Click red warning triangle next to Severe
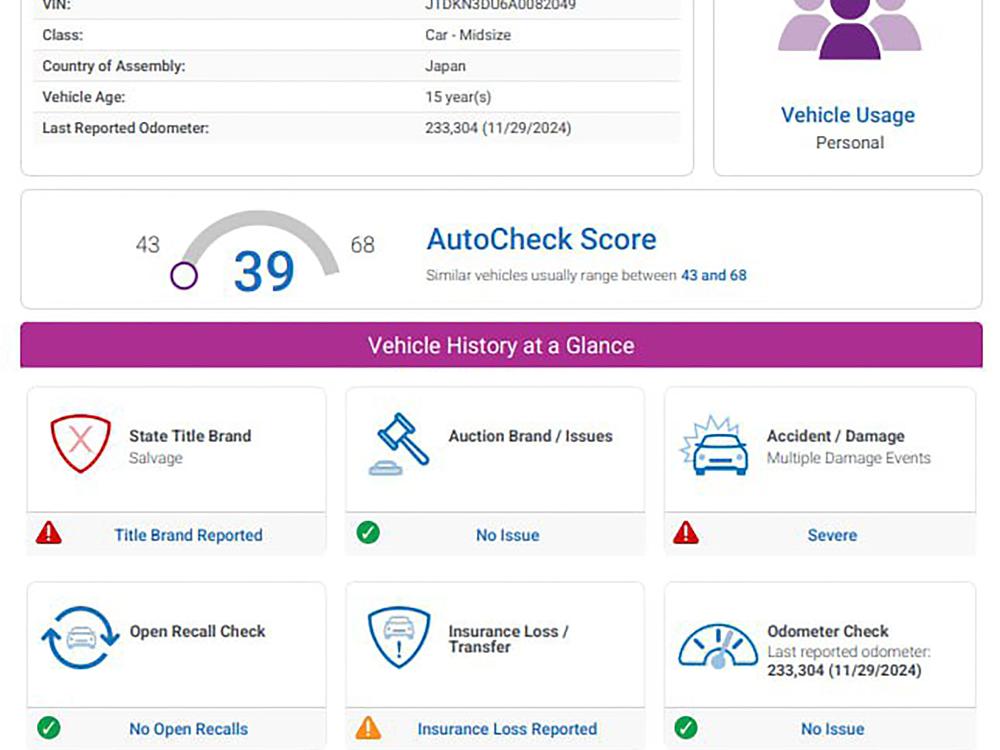The height and width of the screenshot is (750, 1000). click(x=686, y=533)
